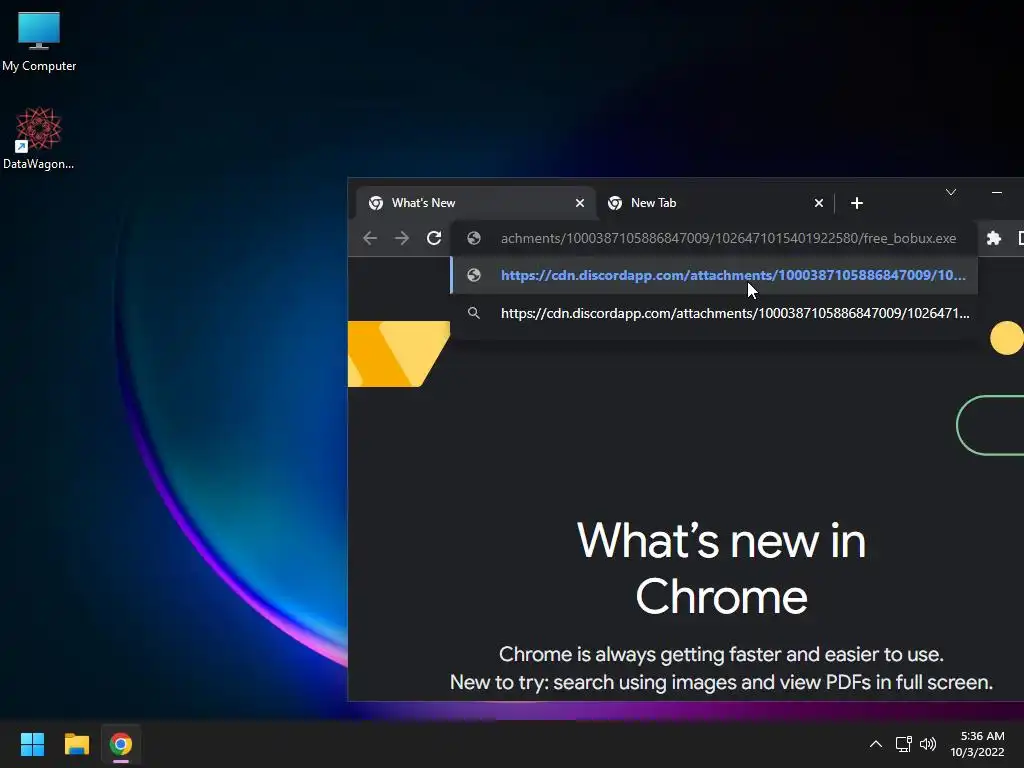Open Chrome's Extensions puzzle icon
Image resolution: width=1024 pixels, height=768 pixels.
pyautogui.click(x=994, y=238)
